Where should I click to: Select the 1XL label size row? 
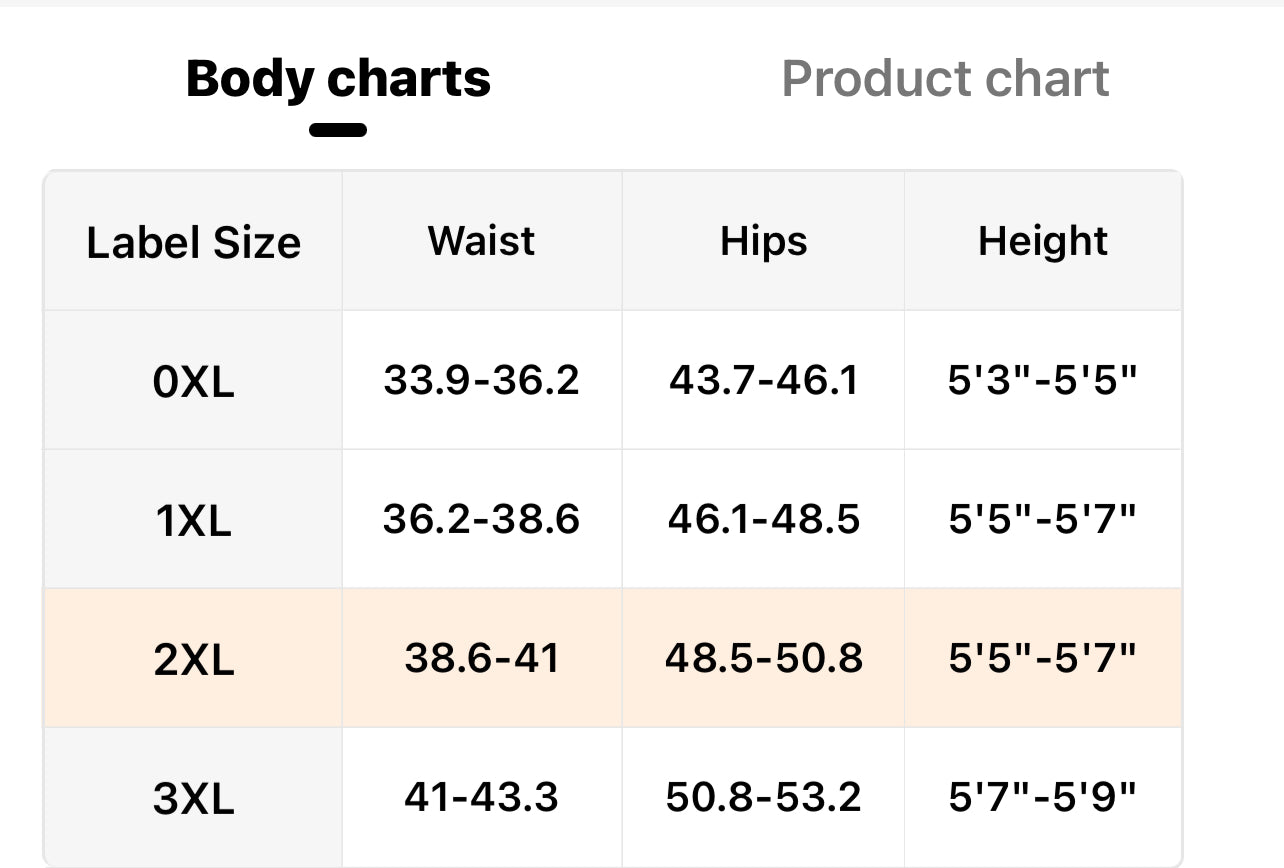point(194,520)
